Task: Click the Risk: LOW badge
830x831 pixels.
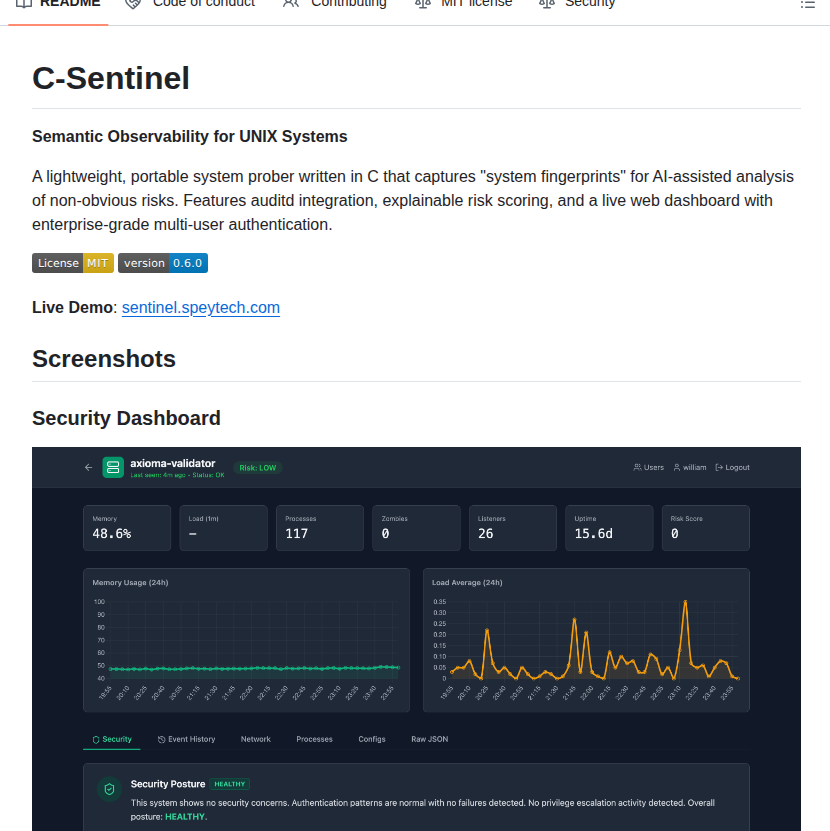Action: pos(257,467)
